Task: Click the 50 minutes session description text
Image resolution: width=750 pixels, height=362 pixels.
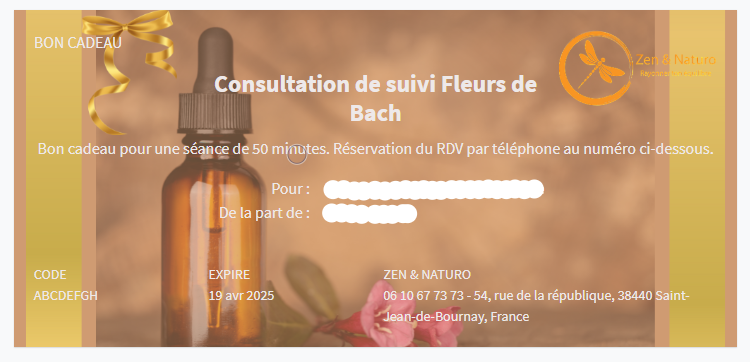Action: [375, 149]
